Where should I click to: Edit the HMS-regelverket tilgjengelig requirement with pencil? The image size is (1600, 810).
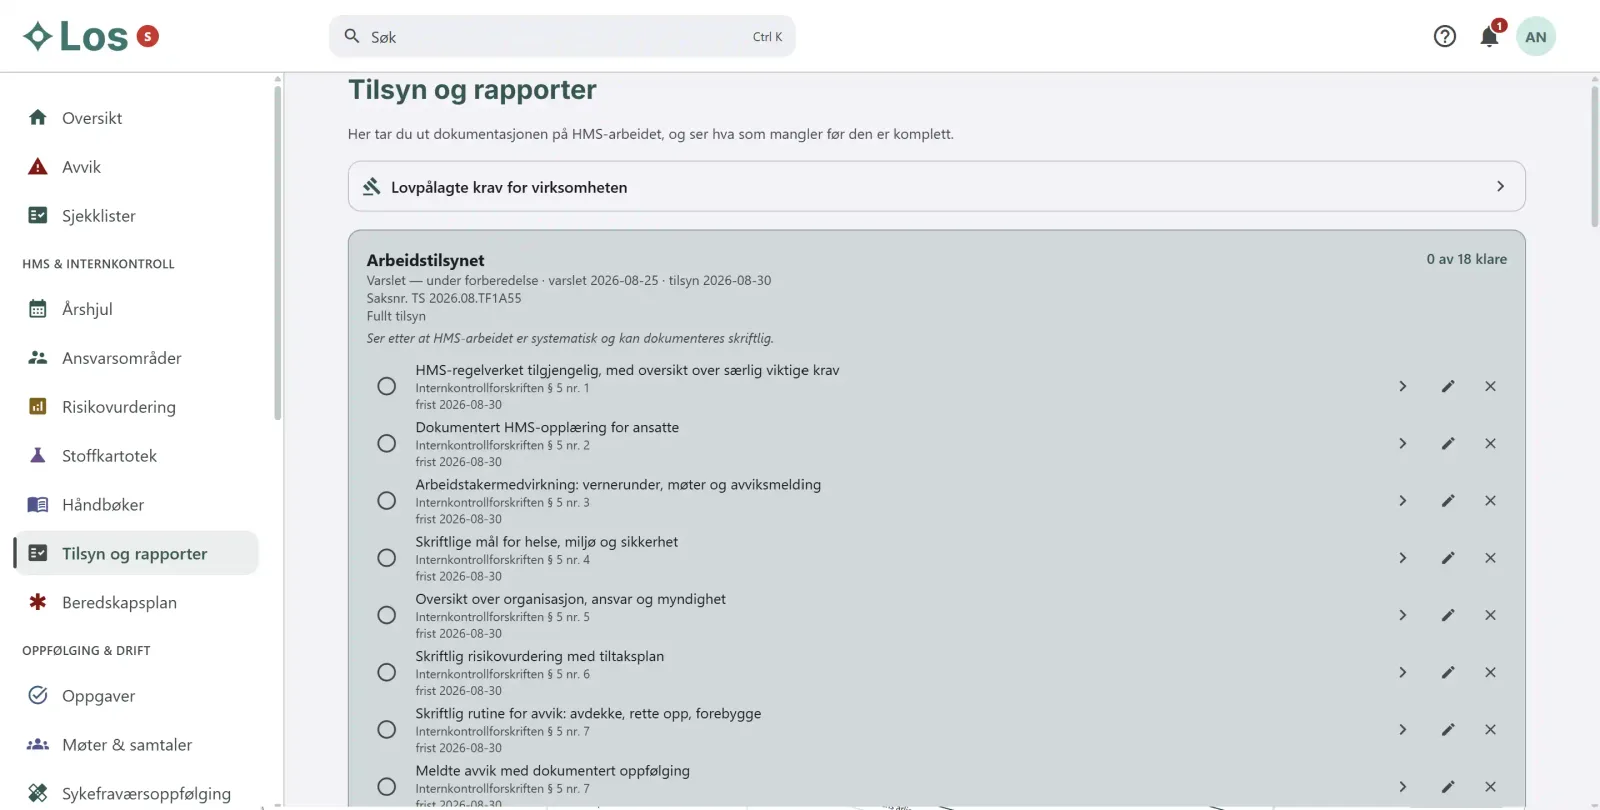click(1448, 386)
